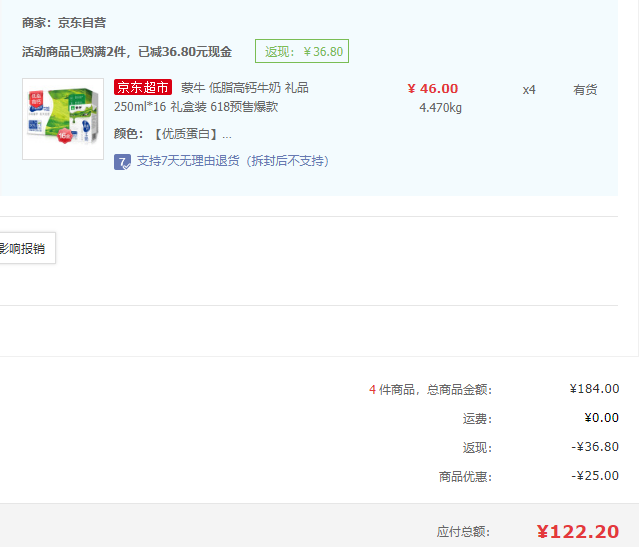Click the total goods amount ¥184.00
Screen dimensions: 640x547
[594, 389]
